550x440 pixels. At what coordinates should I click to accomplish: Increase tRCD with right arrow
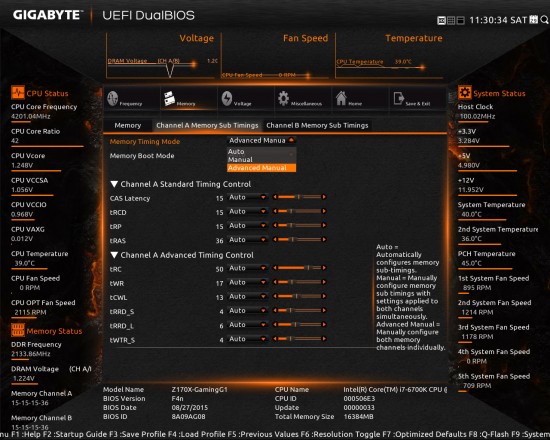coord(324,211)
